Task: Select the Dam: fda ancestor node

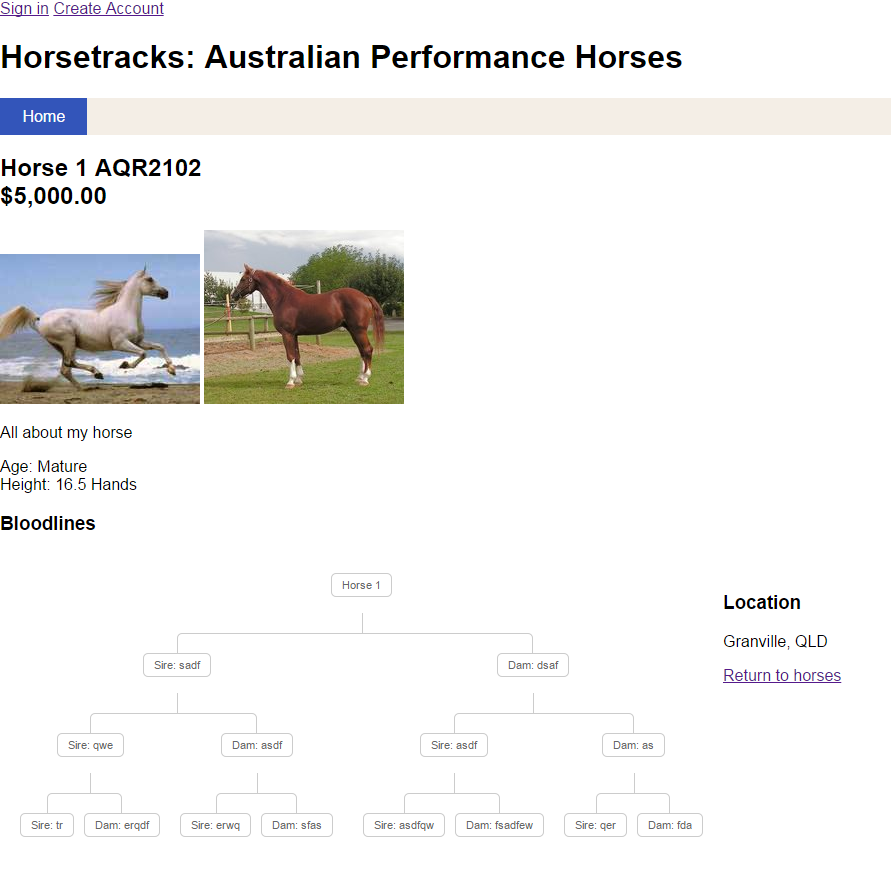Action: coord(669,825)
